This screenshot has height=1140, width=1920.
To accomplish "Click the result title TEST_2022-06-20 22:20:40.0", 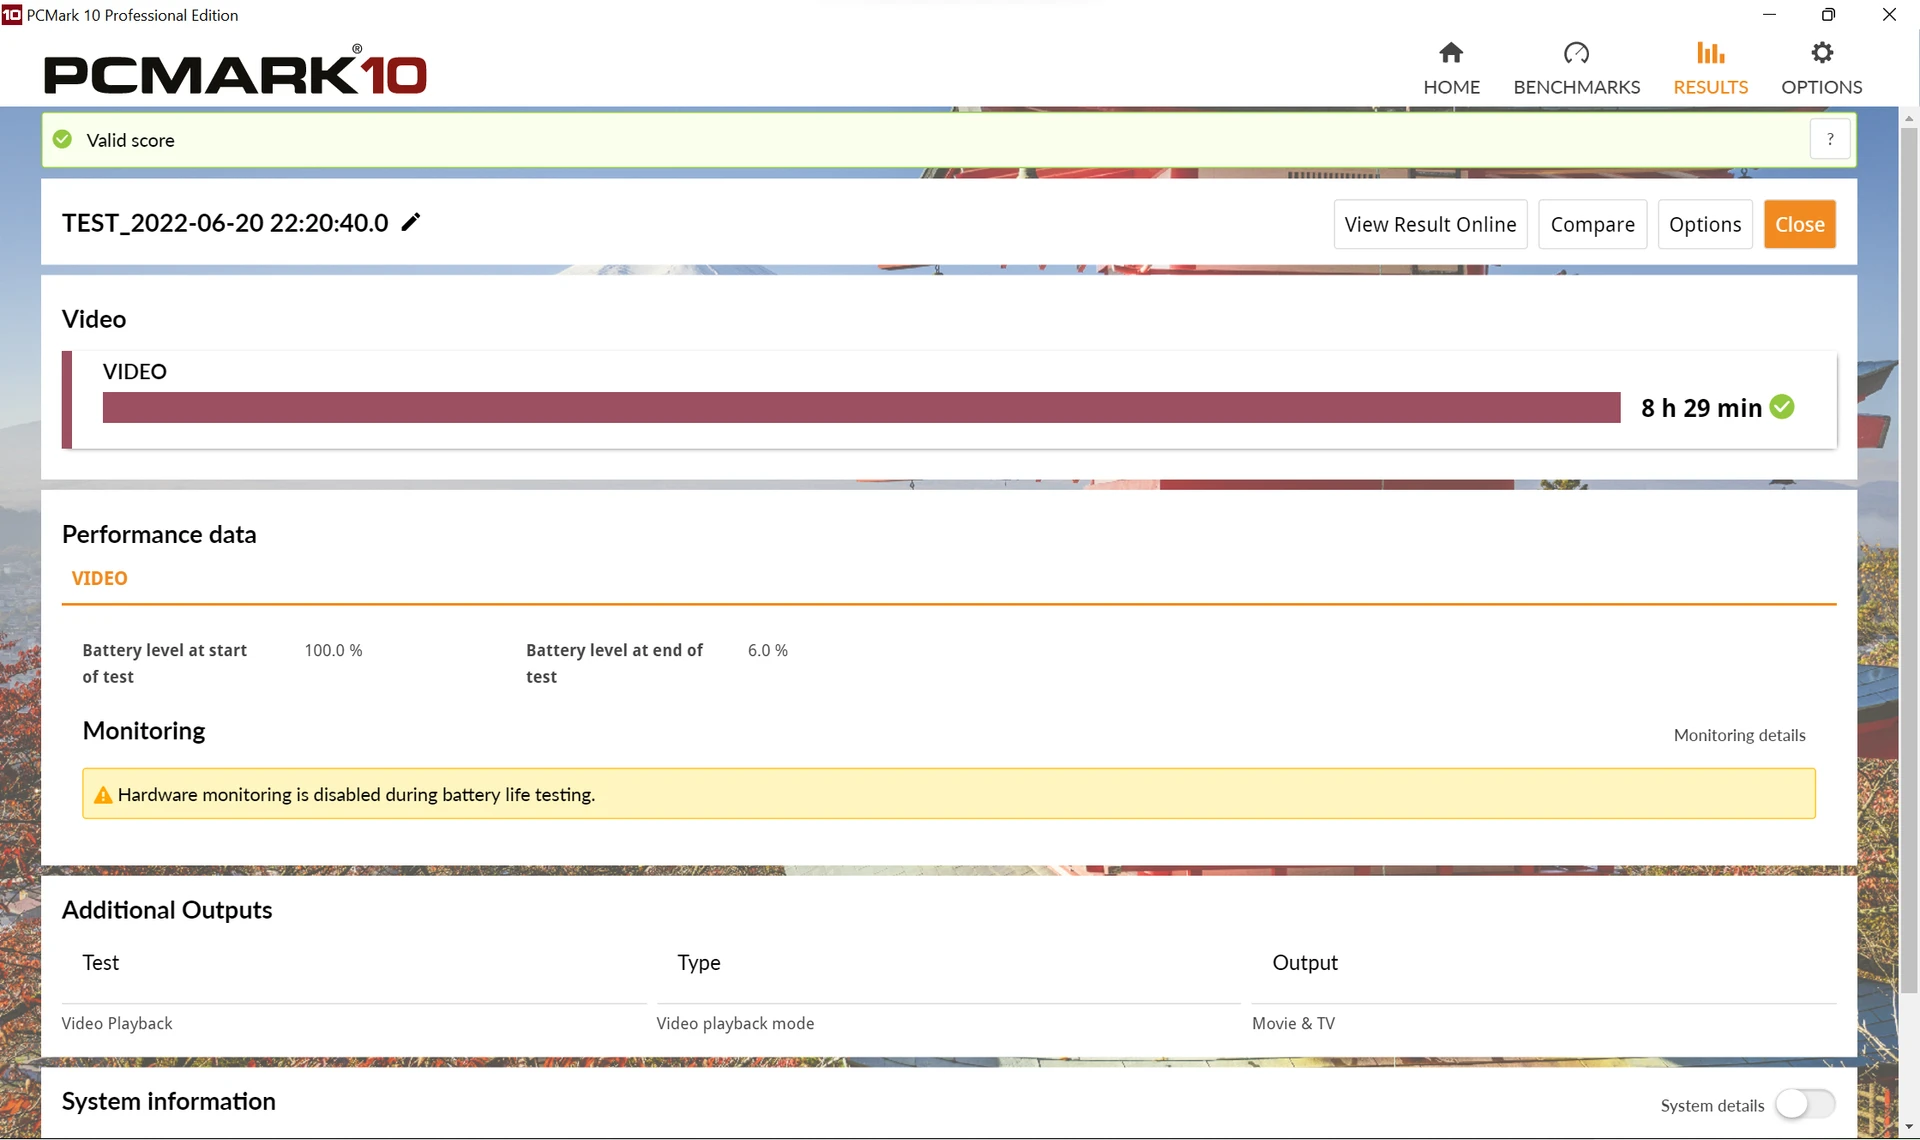I will pos(225,222).
